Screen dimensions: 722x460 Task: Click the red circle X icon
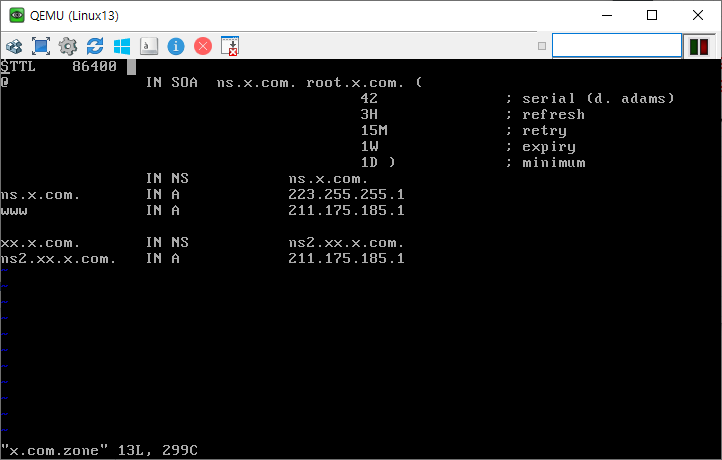coord(203,46)
